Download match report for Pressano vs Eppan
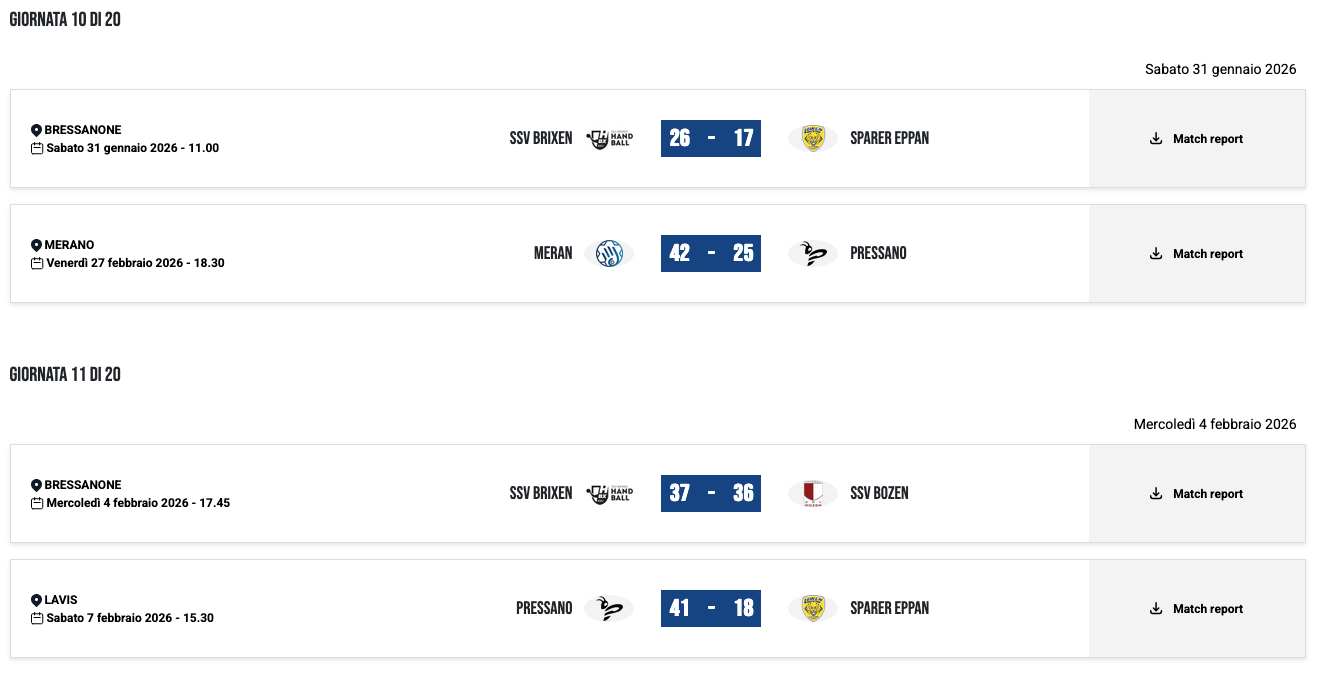 1197,608
